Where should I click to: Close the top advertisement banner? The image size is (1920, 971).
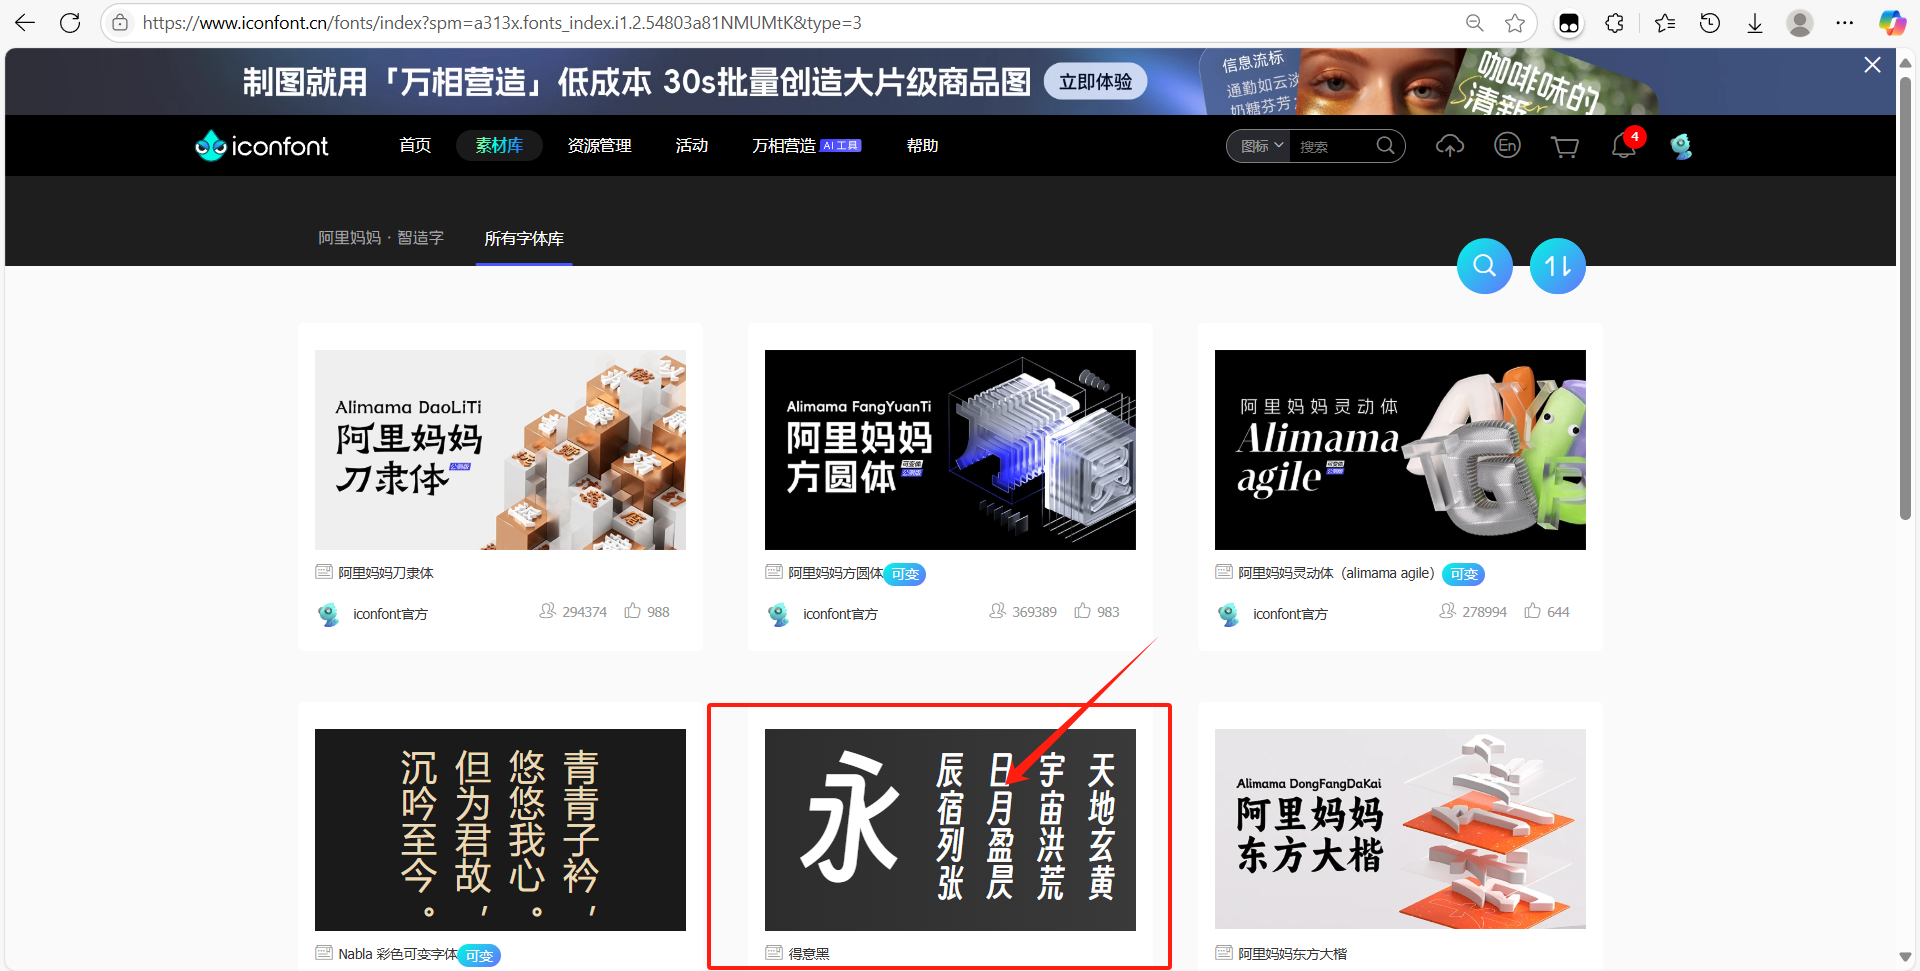[x=1872, y=65]
